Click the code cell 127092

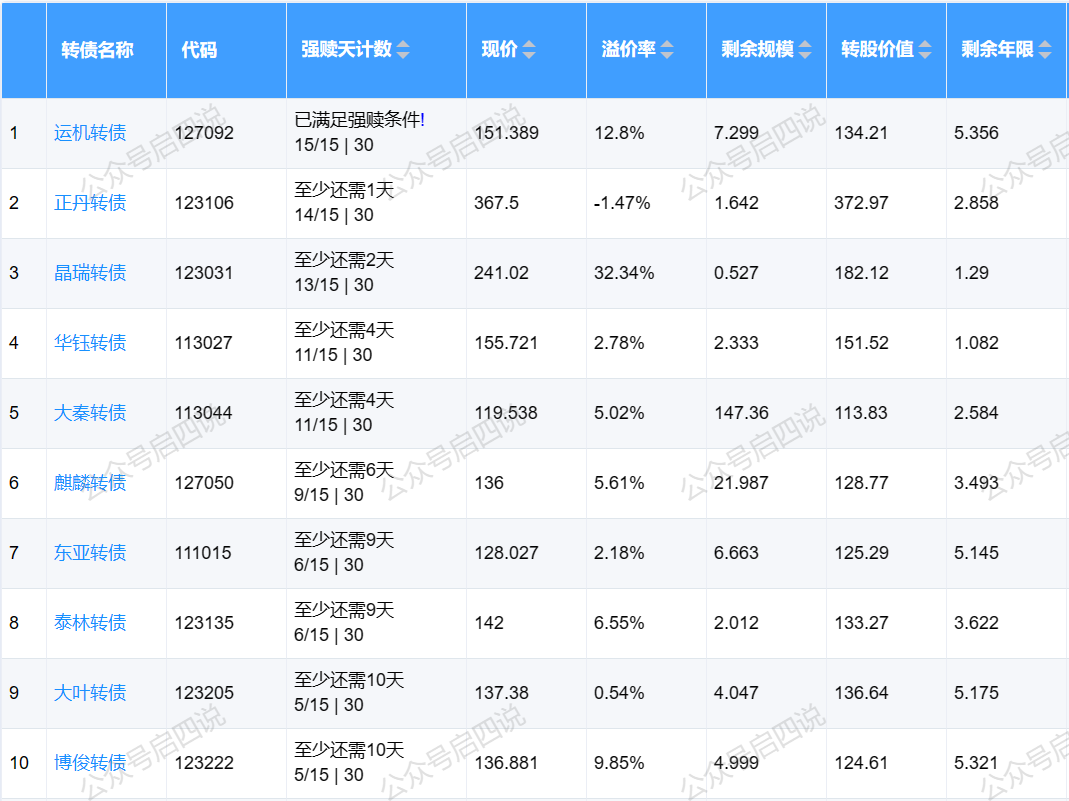coord(204,133)
